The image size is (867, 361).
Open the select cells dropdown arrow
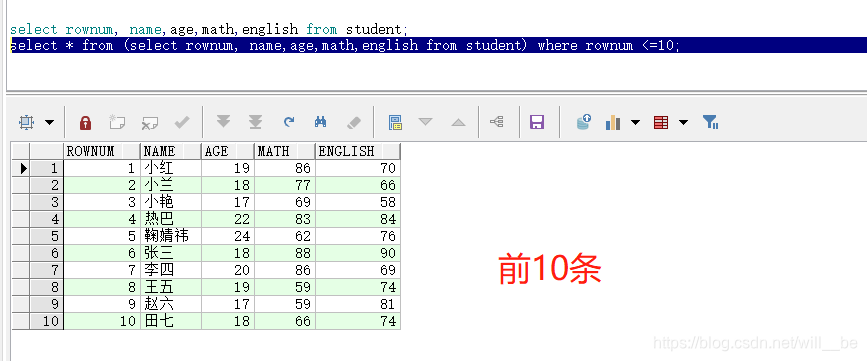point(50,122)
